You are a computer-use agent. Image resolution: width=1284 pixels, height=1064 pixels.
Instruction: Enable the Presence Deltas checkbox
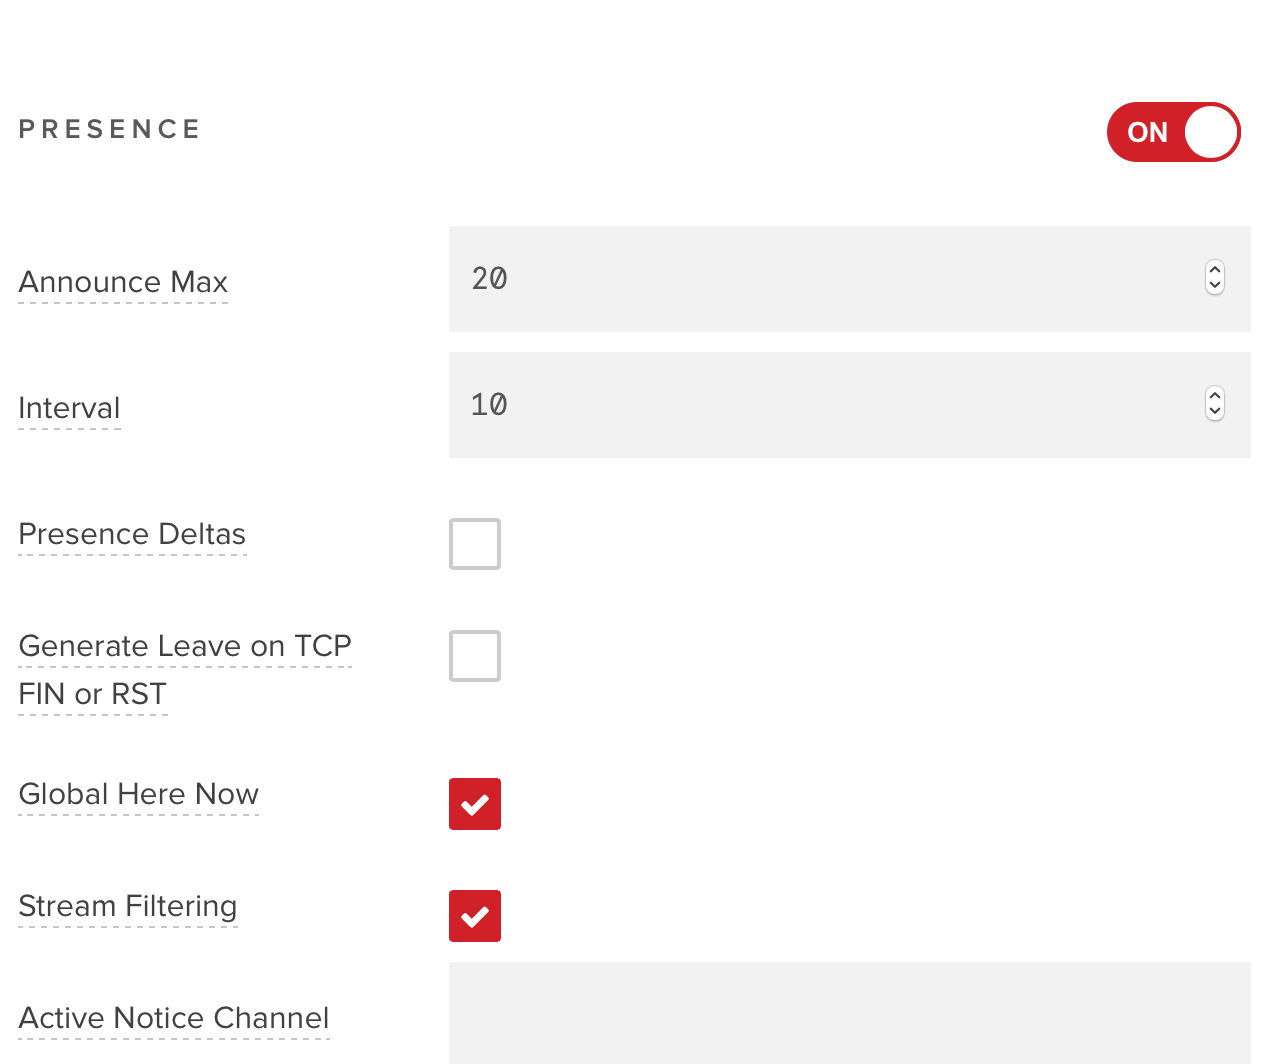(475, 544)
